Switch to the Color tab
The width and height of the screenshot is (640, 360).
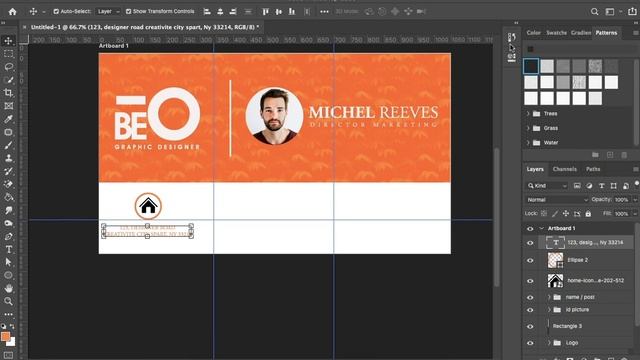point(533,33)
